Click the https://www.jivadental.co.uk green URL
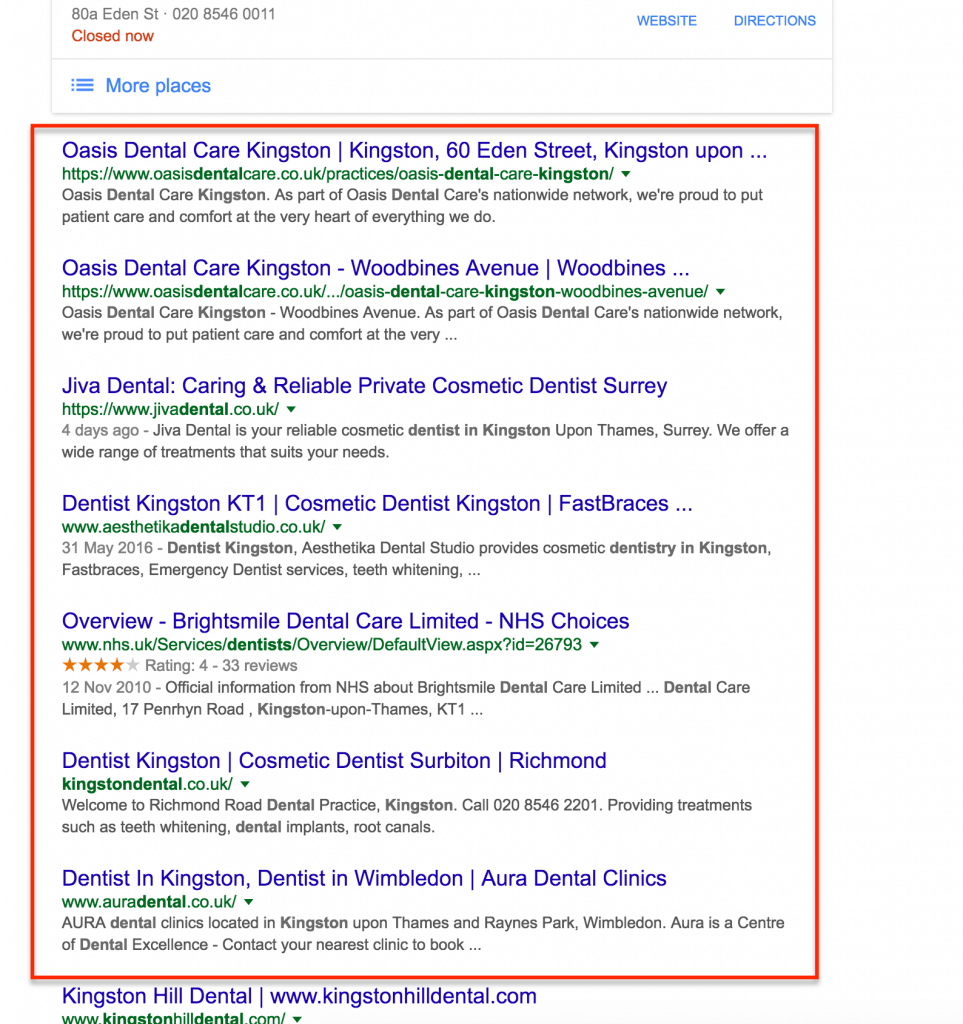Image resolution: width=963 pixels, height=1024 pixels. point(170,409)
